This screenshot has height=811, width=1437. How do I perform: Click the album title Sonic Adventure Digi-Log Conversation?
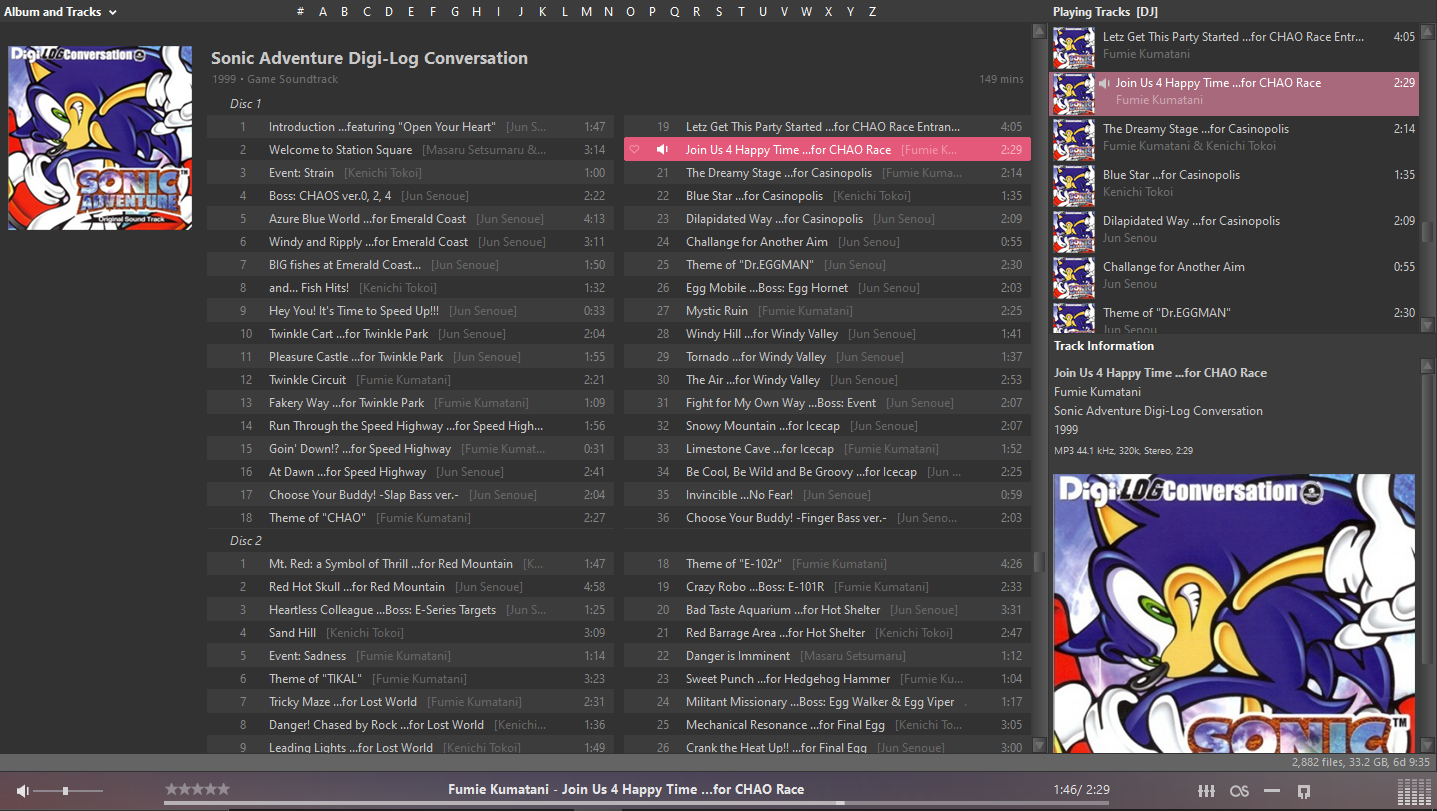369,58
